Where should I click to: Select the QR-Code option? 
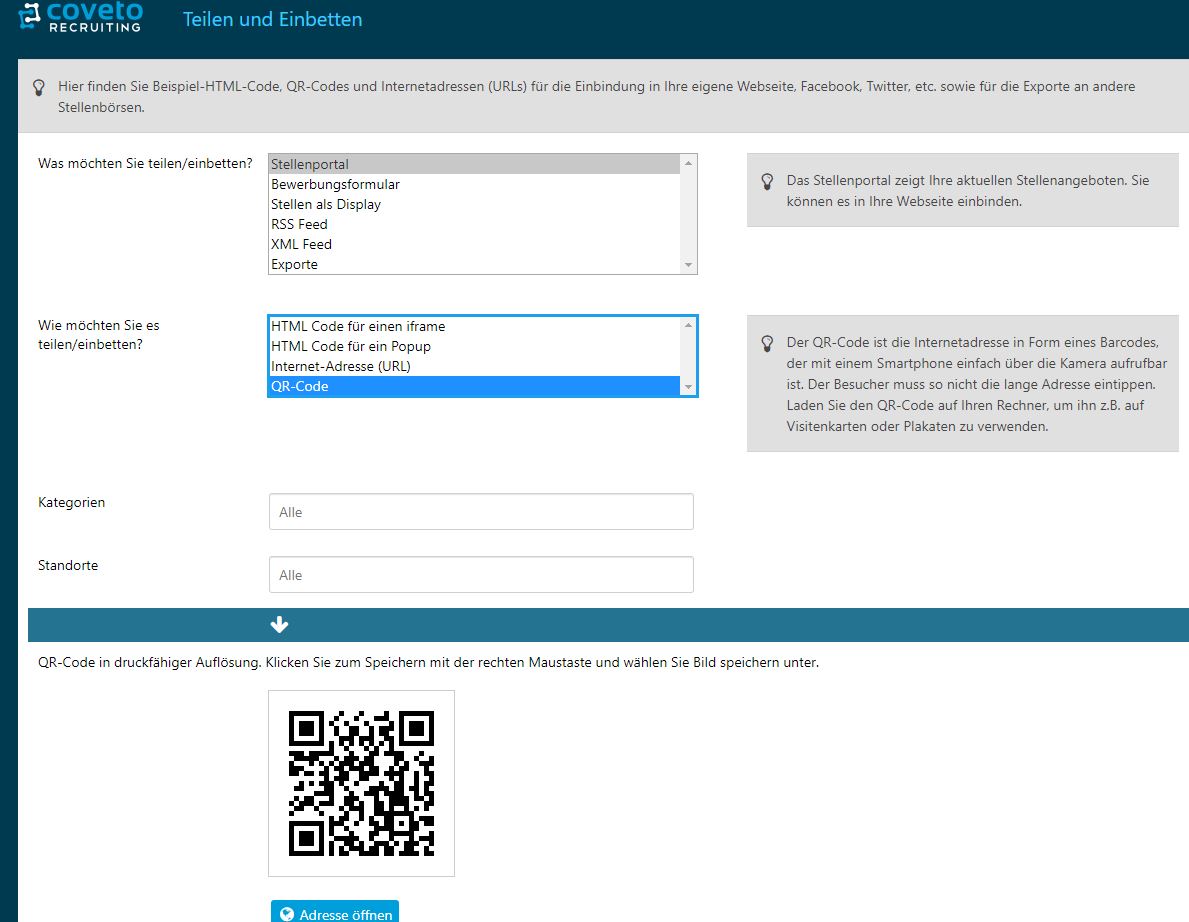click(x=475, y=386)
